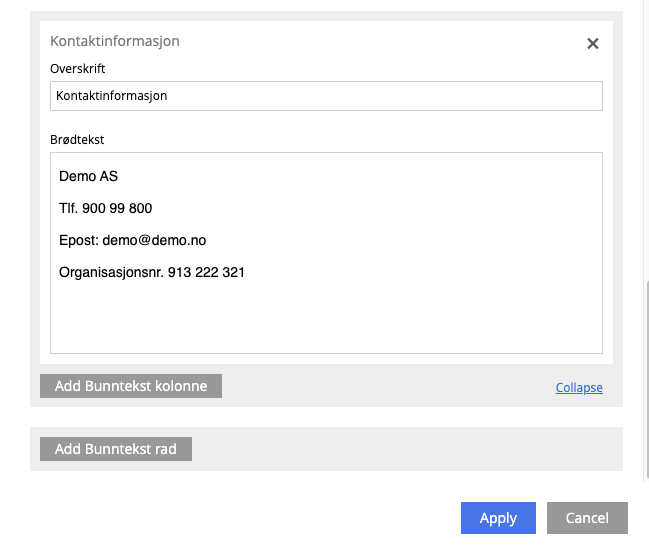Click the Overskrift field label
The height and width of the screenshot is (547, 649).
pos(78,69)
